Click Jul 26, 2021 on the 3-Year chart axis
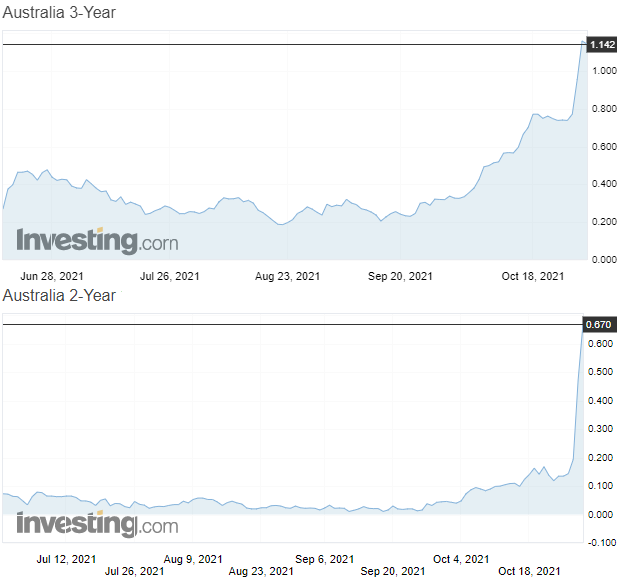Image resolution: width=620 pixels, height=584 pixels. click(x=170, y=275)
